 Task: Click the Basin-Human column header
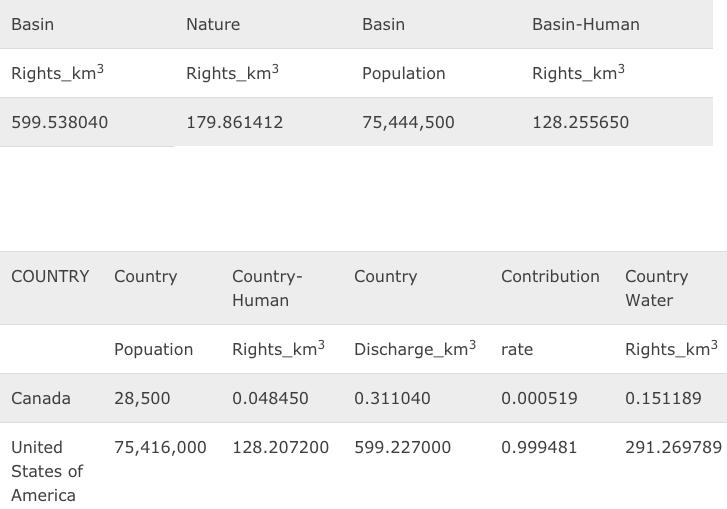(585, 24)
